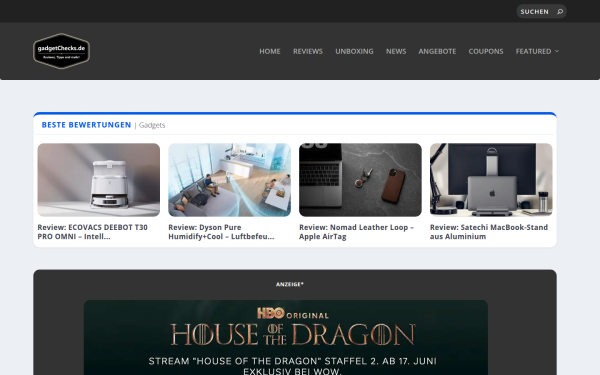This screenshot has height=375, width=600.
Task: Select the NEWS menu item
Action: [x=396, y=51]
